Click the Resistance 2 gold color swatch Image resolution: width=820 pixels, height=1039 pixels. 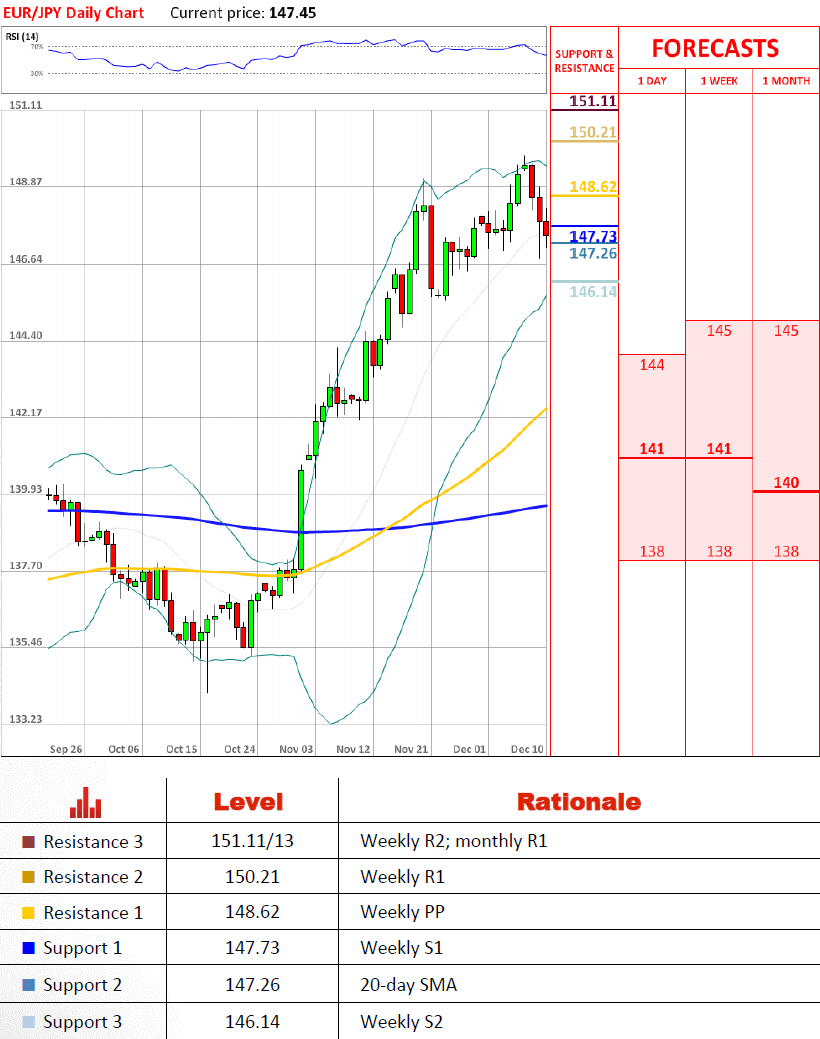pos(28,877)
